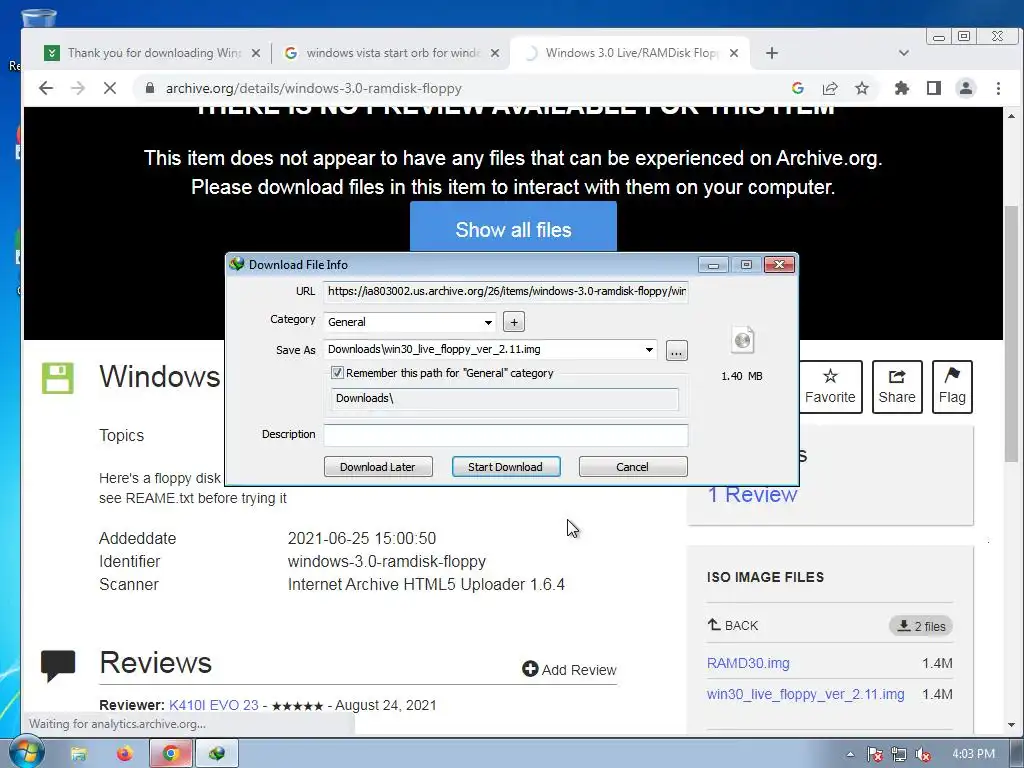Click the Recycle Bin desktop icon
Screen dimensions: 1024x768
(x=38, y=18)
